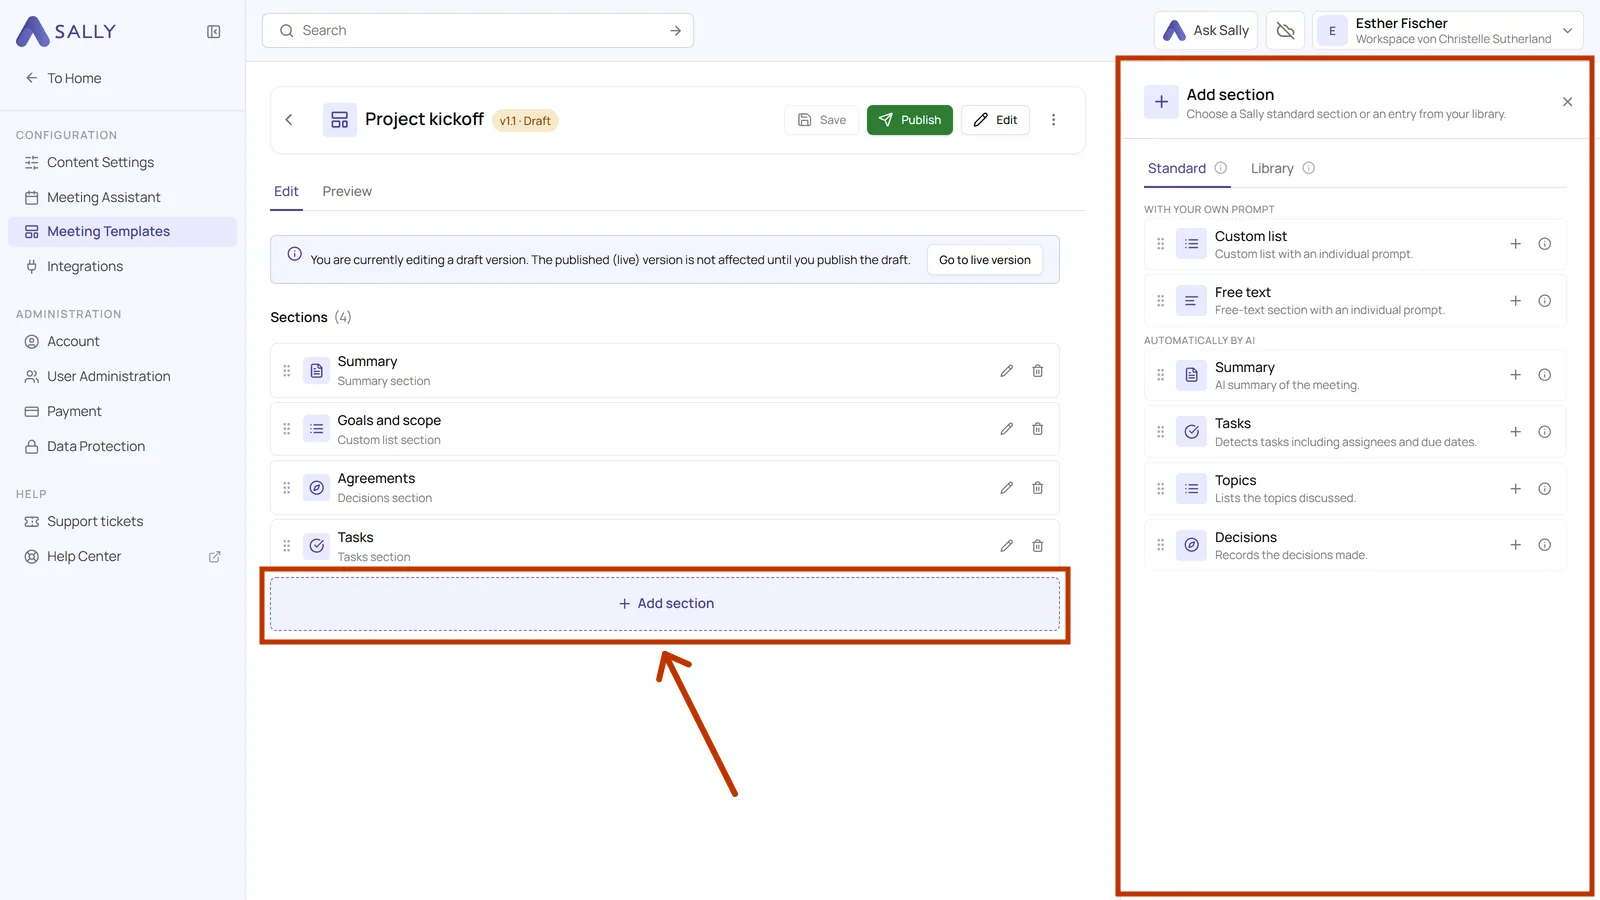This screenshot has height=900, width=1600.
Task: Go back using To Home arrow
Action: 63,78
